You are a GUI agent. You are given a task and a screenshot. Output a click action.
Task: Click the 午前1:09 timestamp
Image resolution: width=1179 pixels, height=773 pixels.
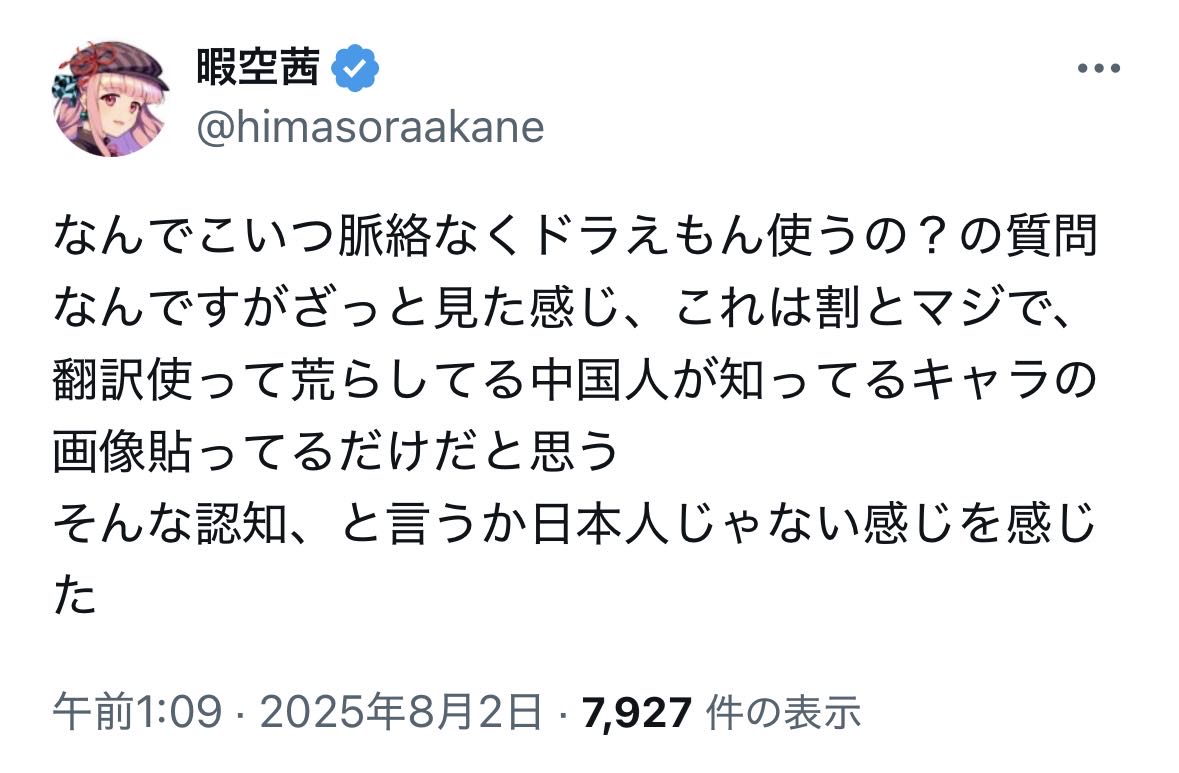[x=138, y=711]
